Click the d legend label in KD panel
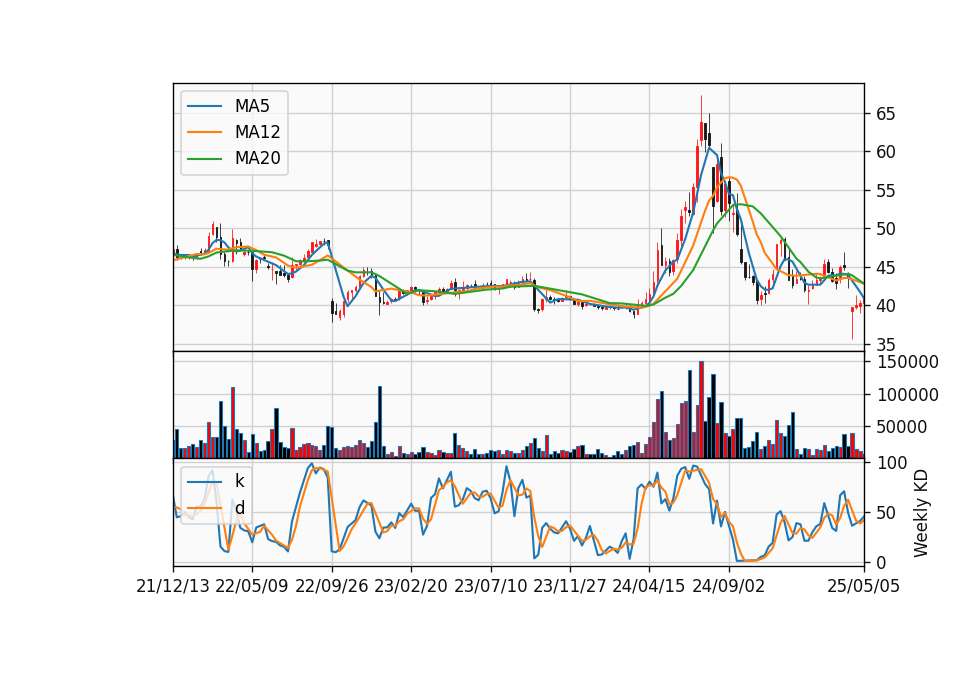Screen dimensions: 960x690 (239, 508)
